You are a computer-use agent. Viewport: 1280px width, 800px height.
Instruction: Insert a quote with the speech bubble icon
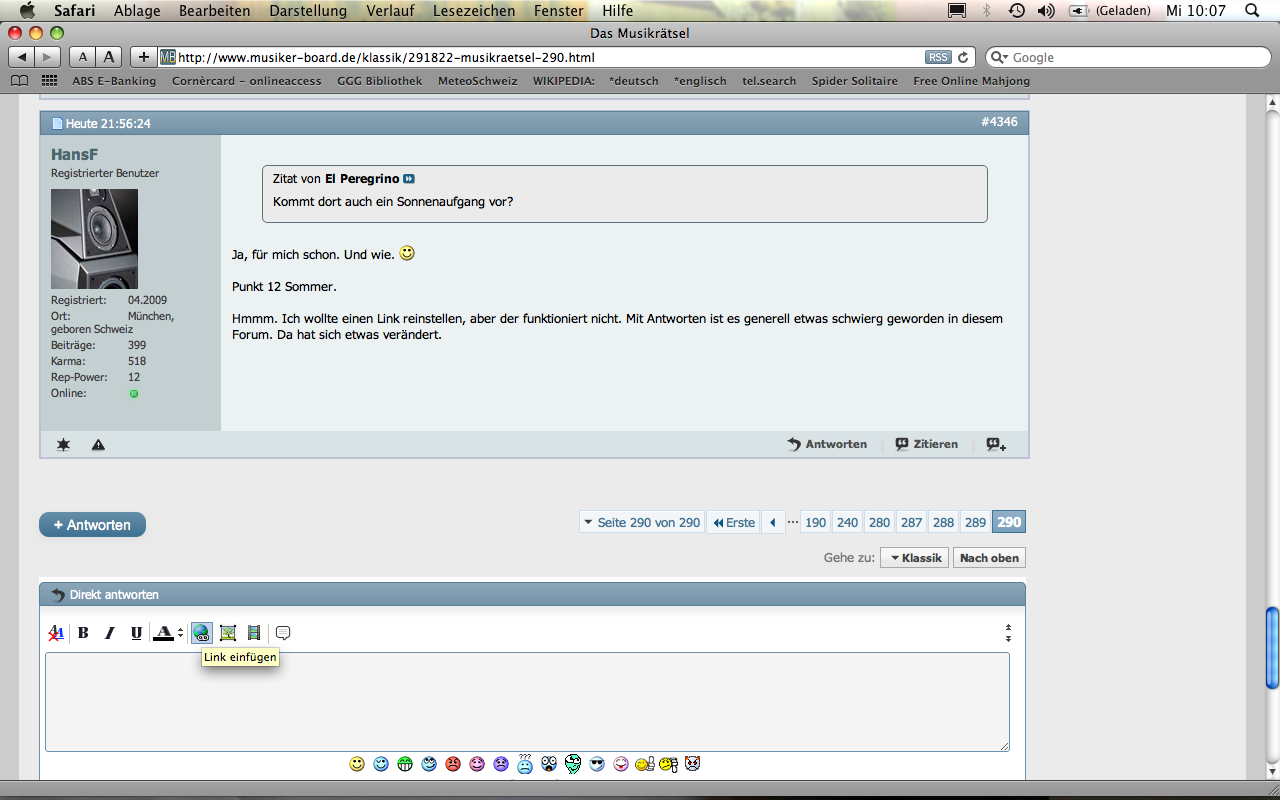[x=283, y=633]
